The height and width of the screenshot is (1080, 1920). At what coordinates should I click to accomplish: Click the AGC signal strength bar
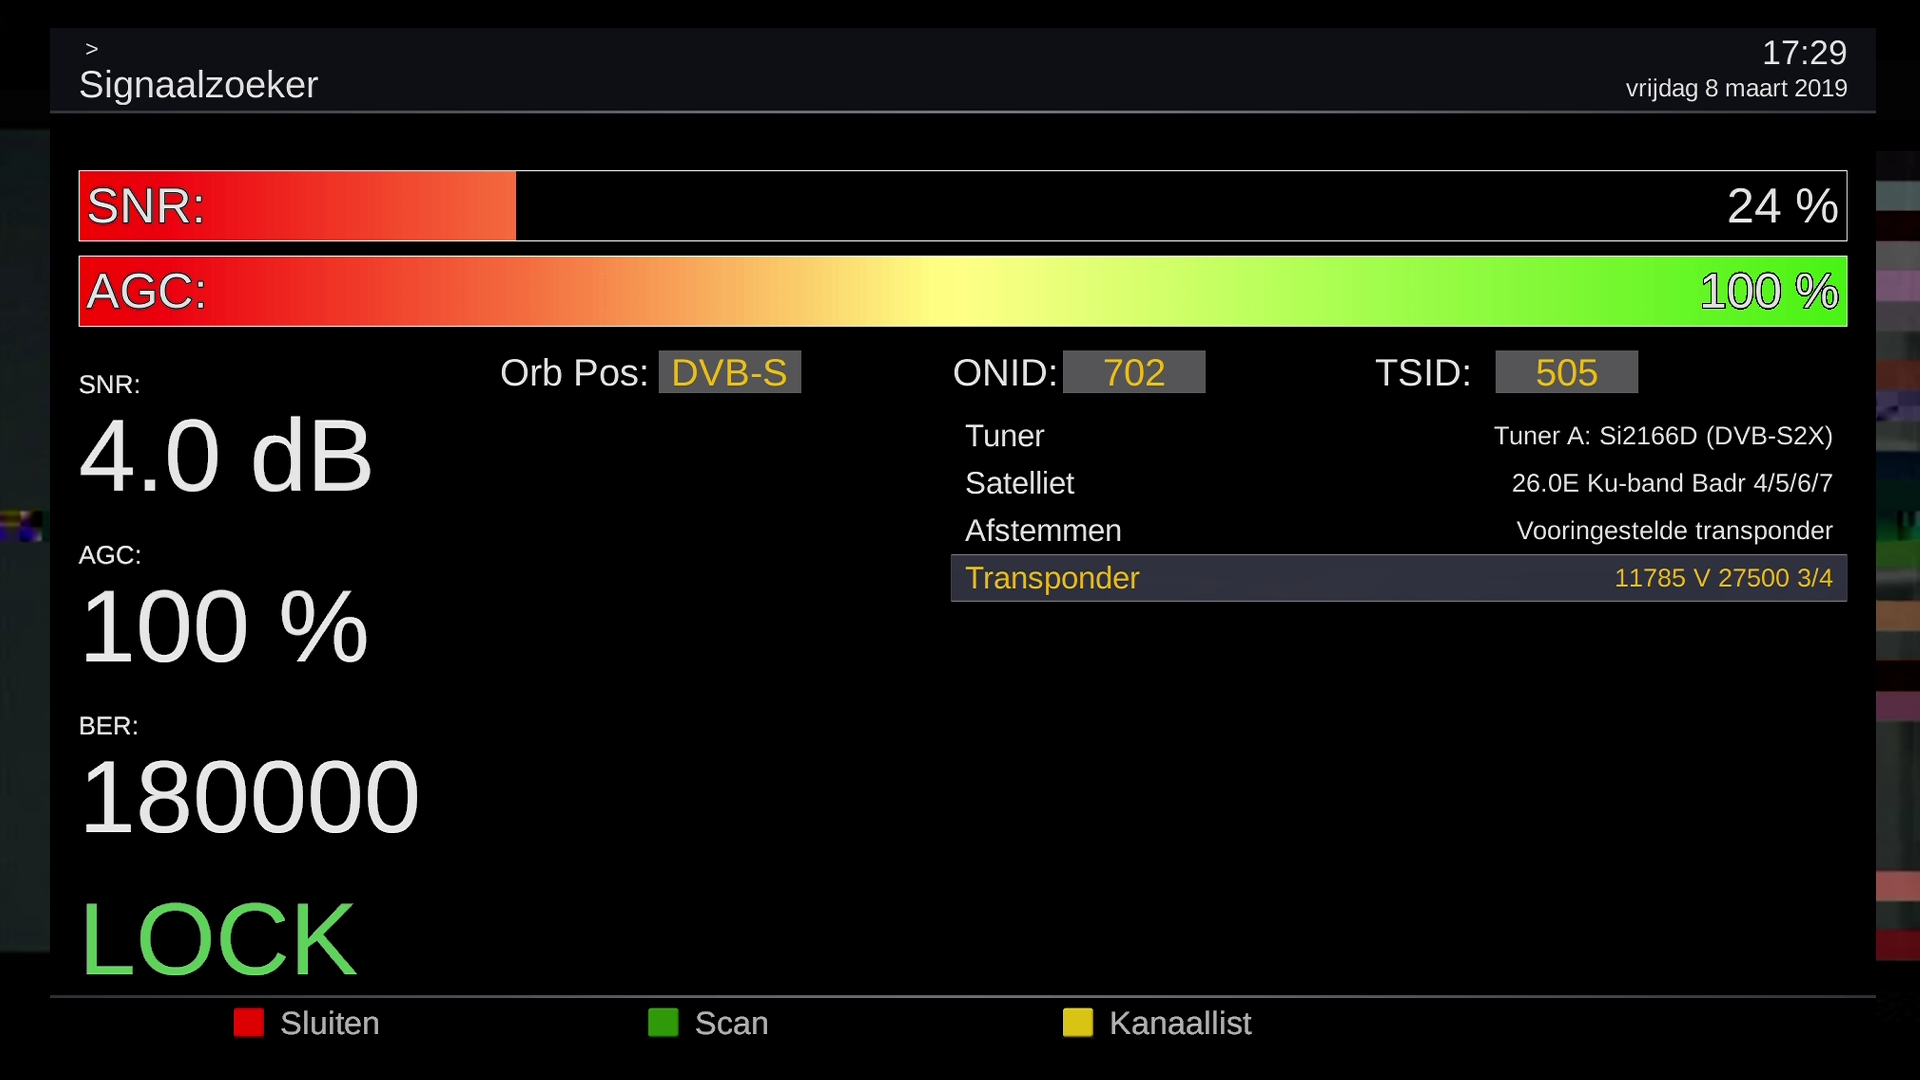pyautogui.click(x=962, y=291)
